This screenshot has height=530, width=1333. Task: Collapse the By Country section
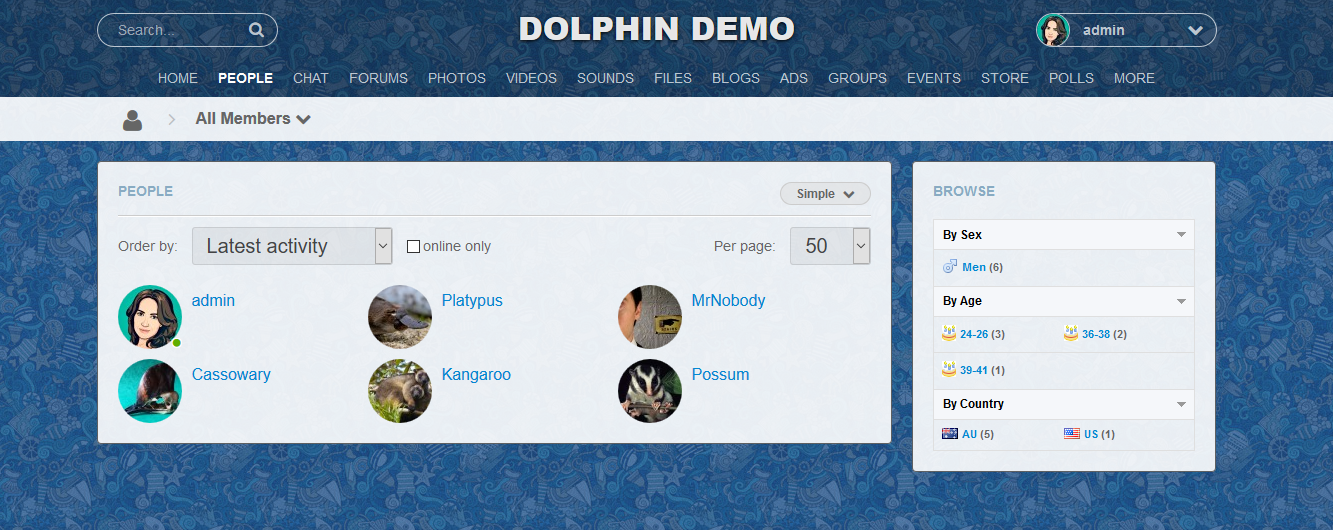pos(1181,404)
